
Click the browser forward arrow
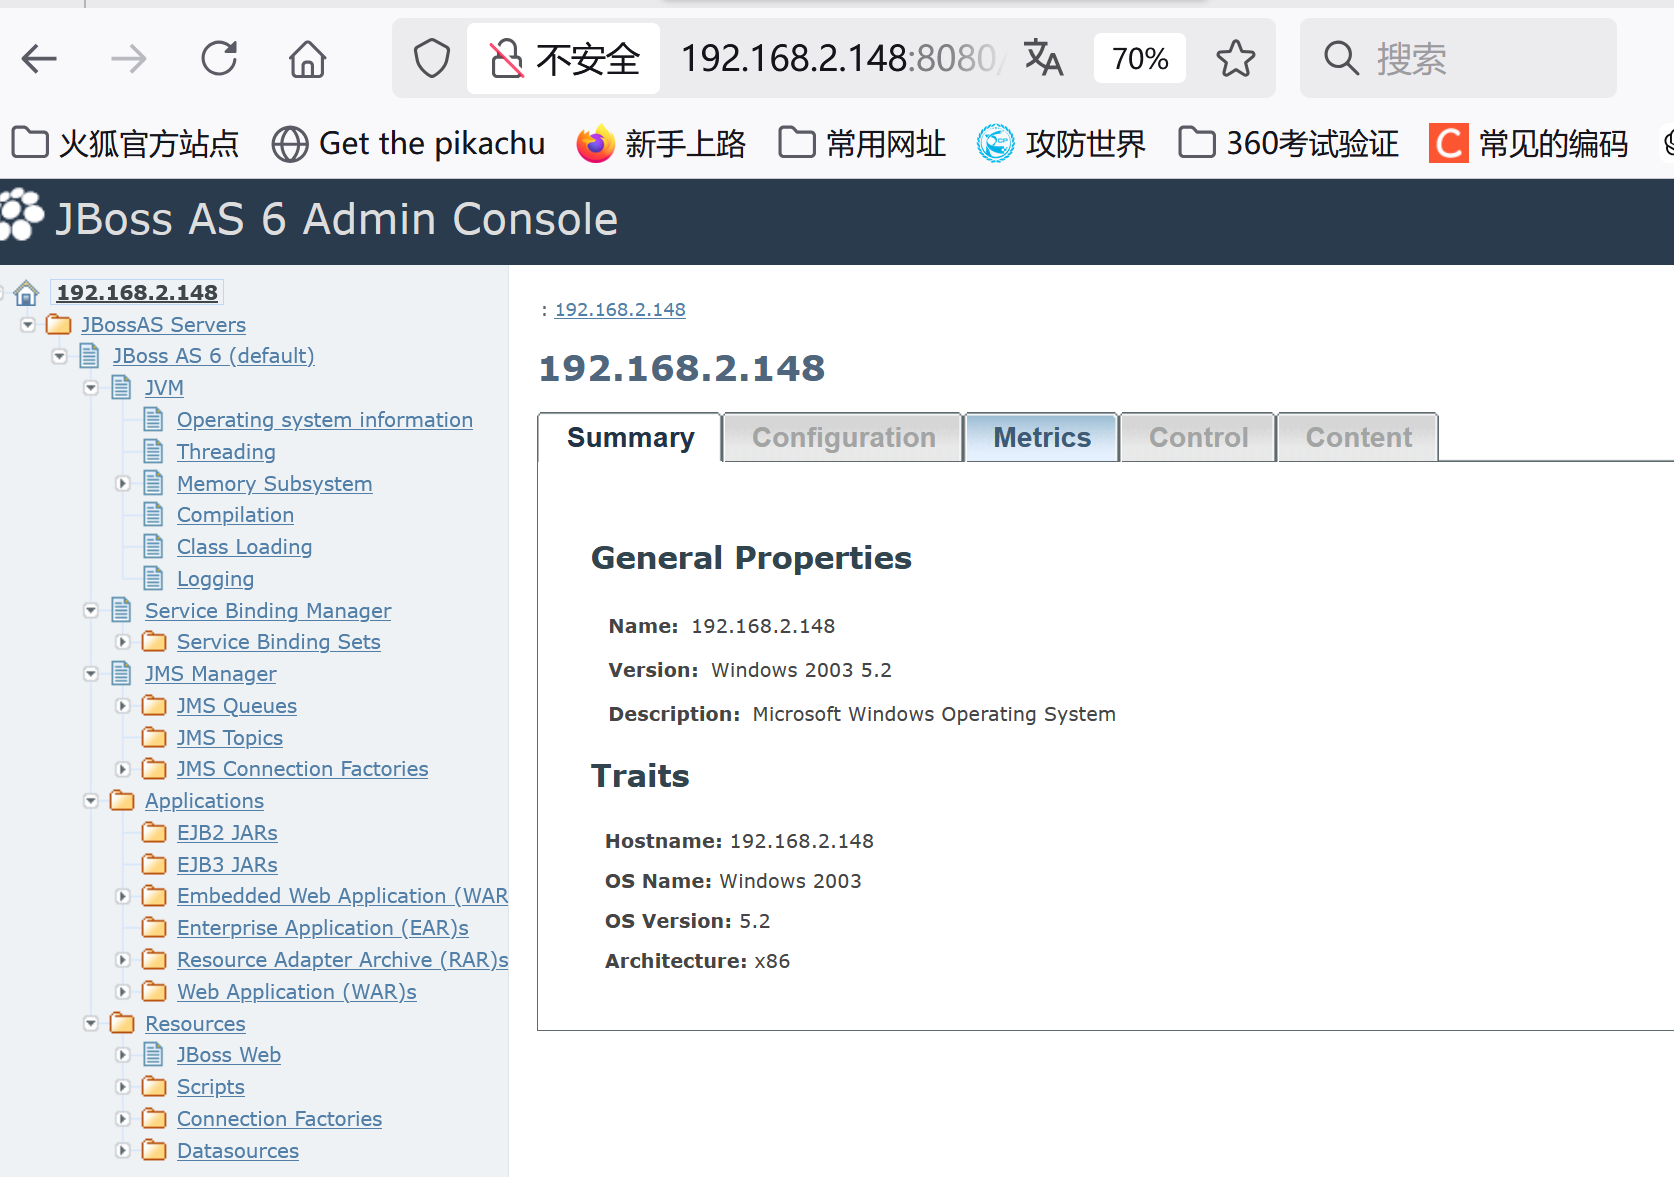(128, 59)
